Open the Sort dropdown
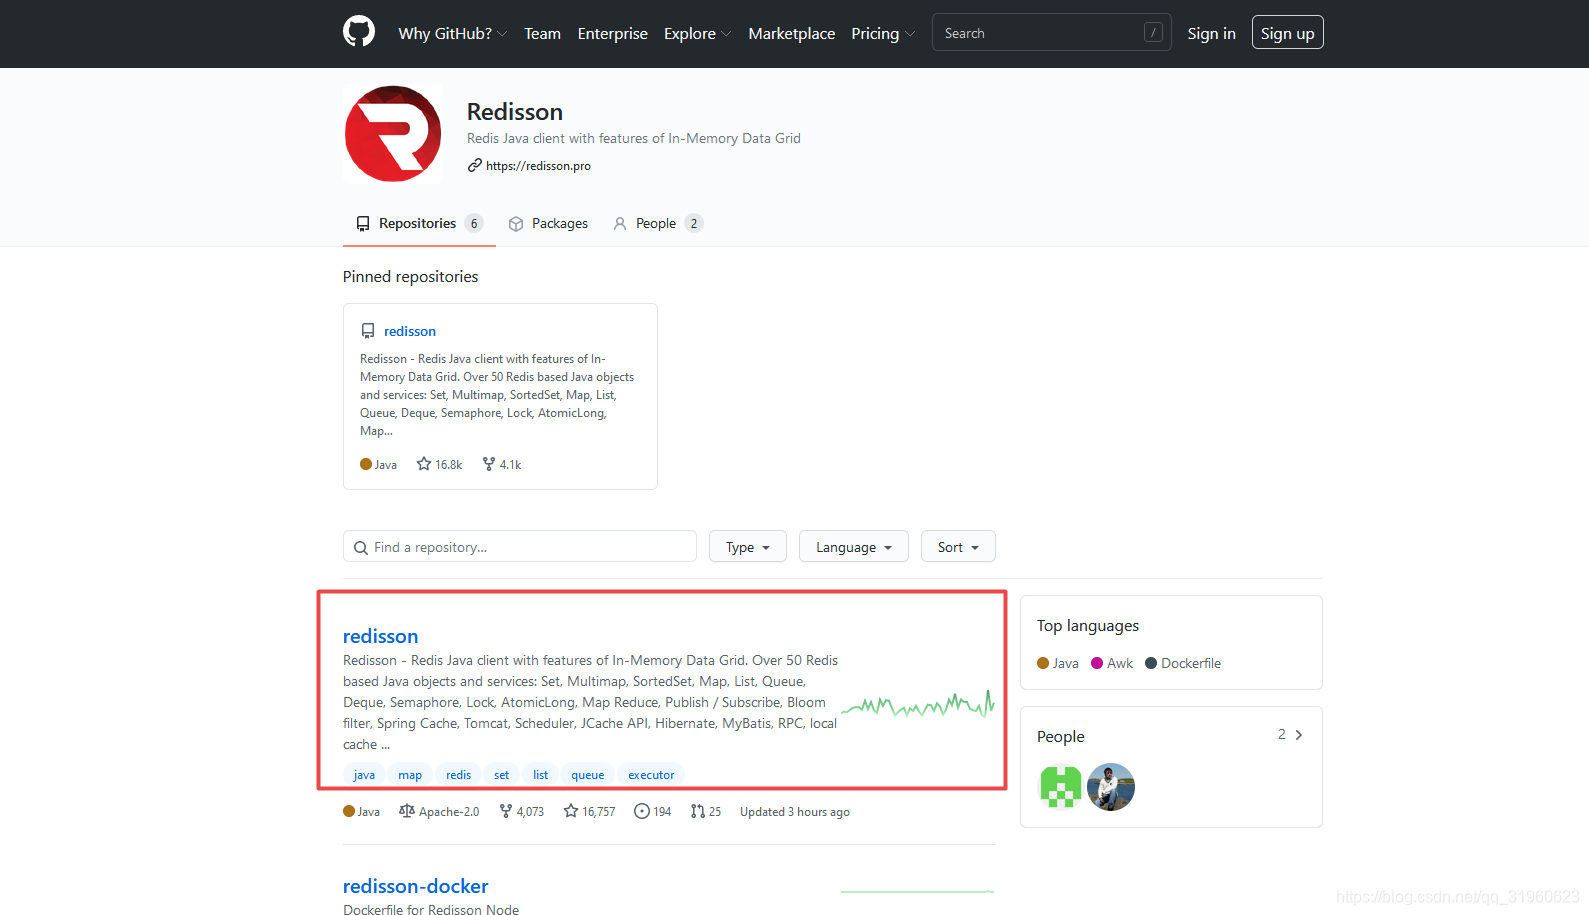This screenshot has width=1589, height=915. point(958,547)
